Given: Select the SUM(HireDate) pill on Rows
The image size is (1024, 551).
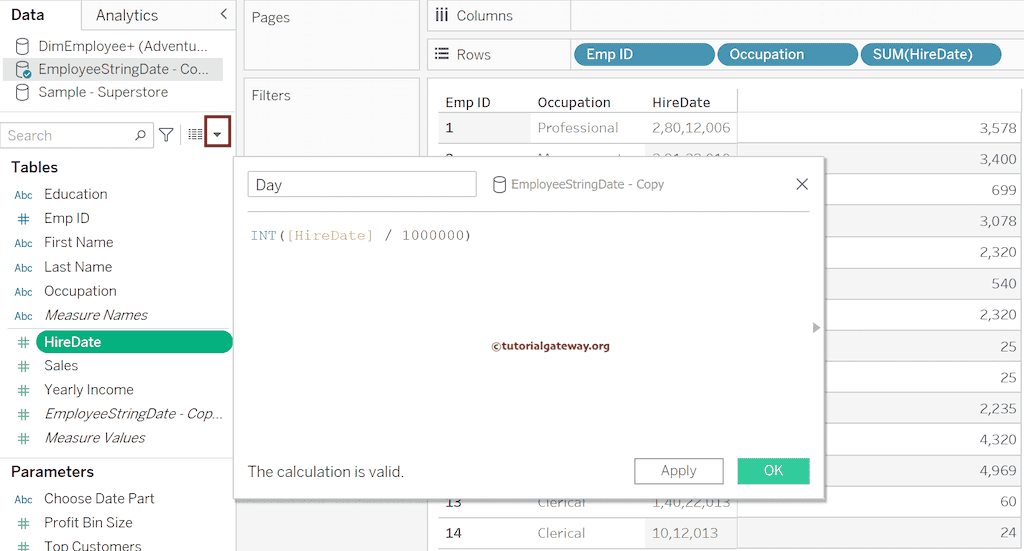Looking at the screenshot, I should click(x=930, y=54).
